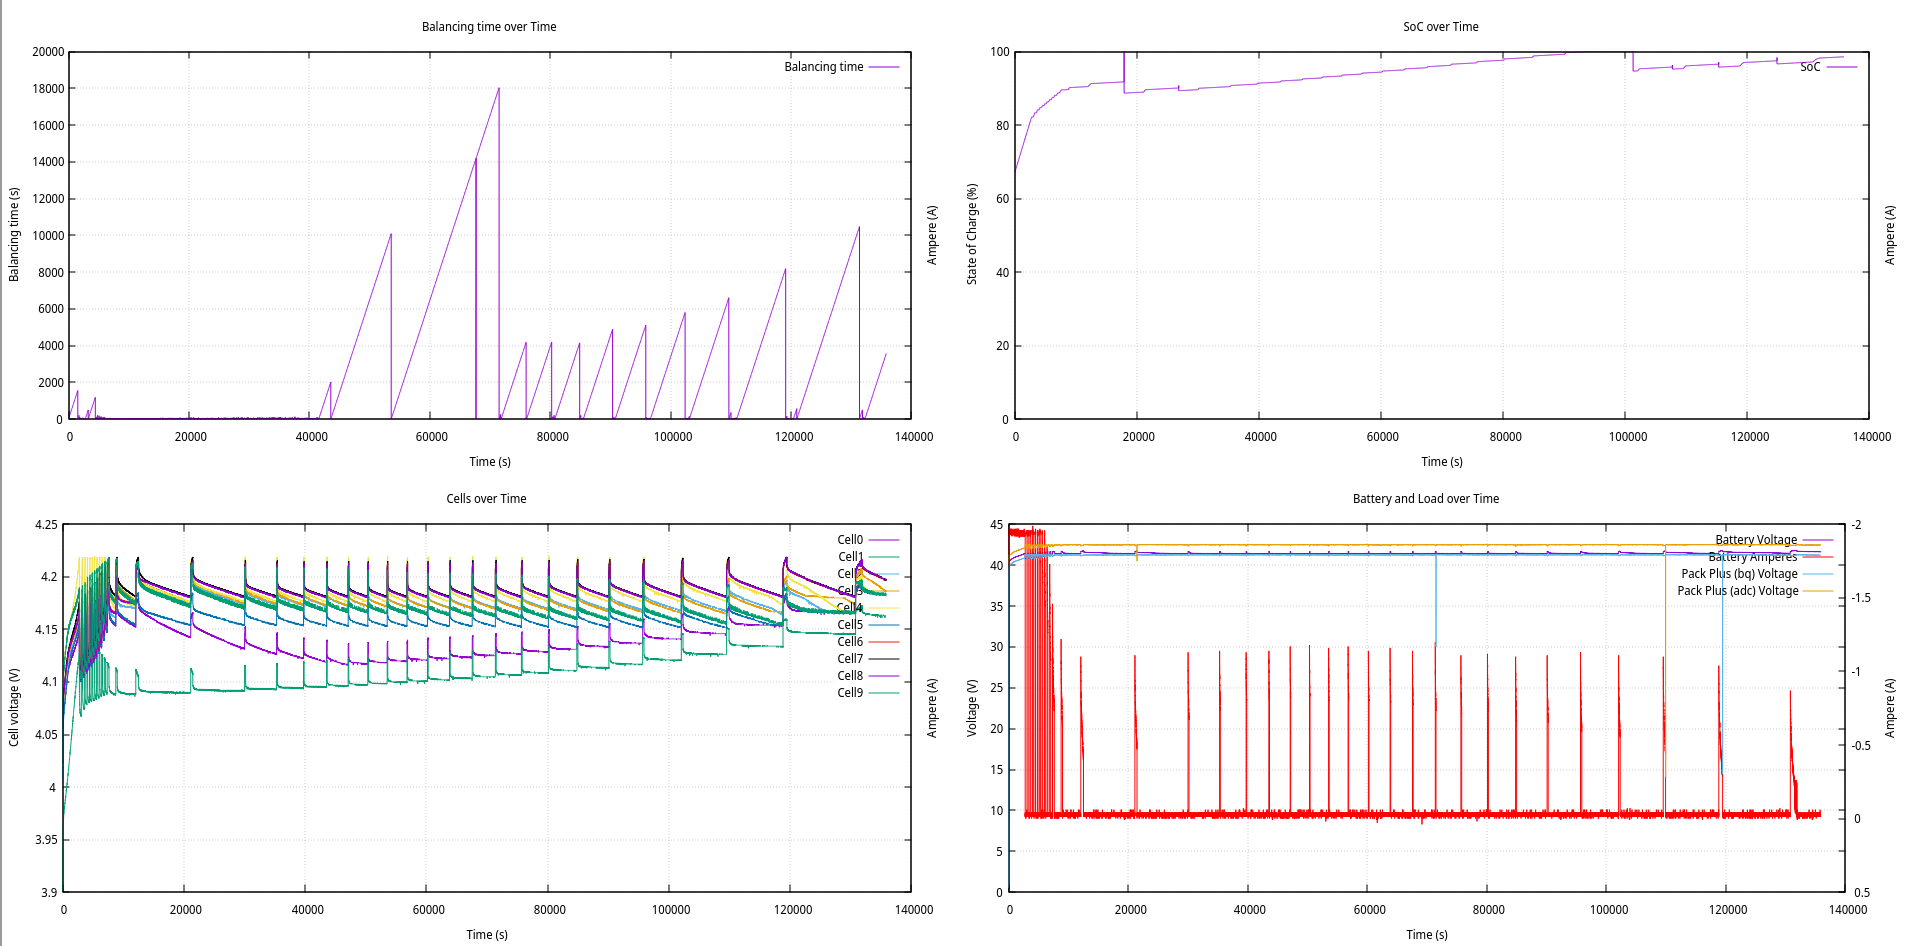
Task: Click the 18000 tick on balancing time axis
Action: click(48, 89)
